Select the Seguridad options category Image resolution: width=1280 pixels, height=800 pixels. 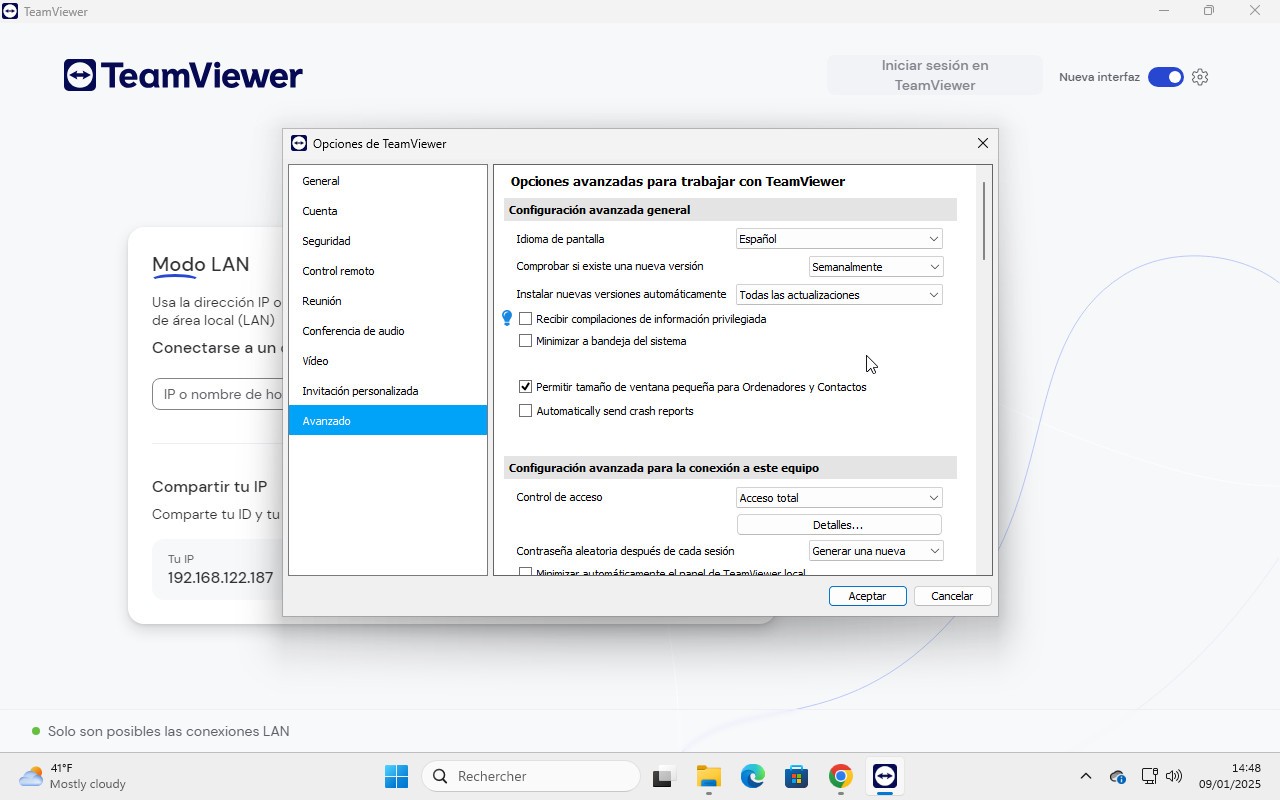pos(326,241)
